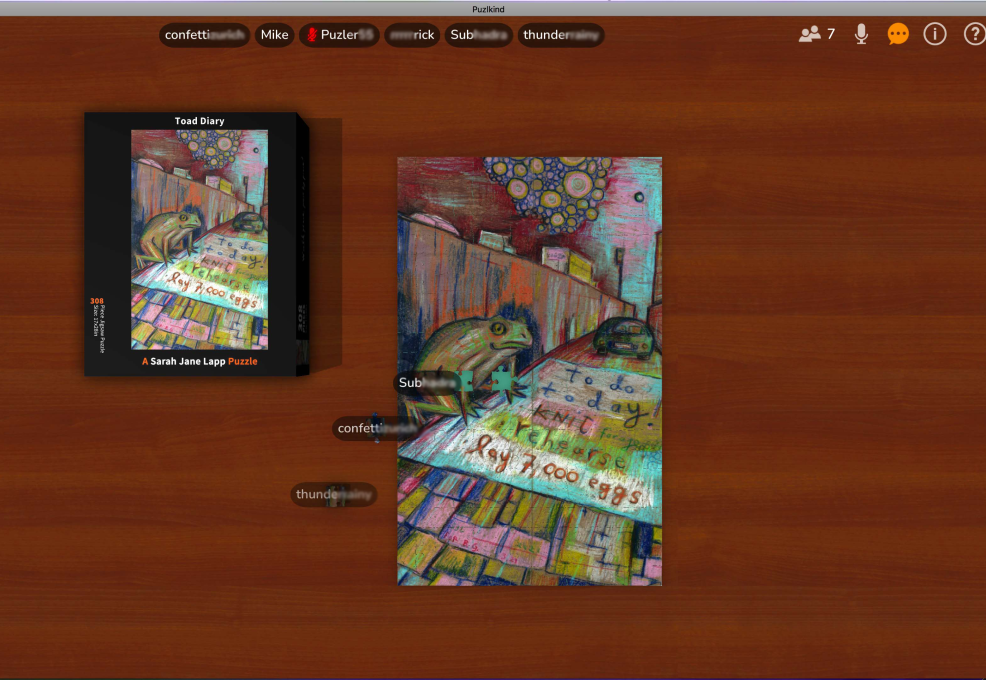
Task: Open the orange chat bubble icon
Action: coord(898,34)
